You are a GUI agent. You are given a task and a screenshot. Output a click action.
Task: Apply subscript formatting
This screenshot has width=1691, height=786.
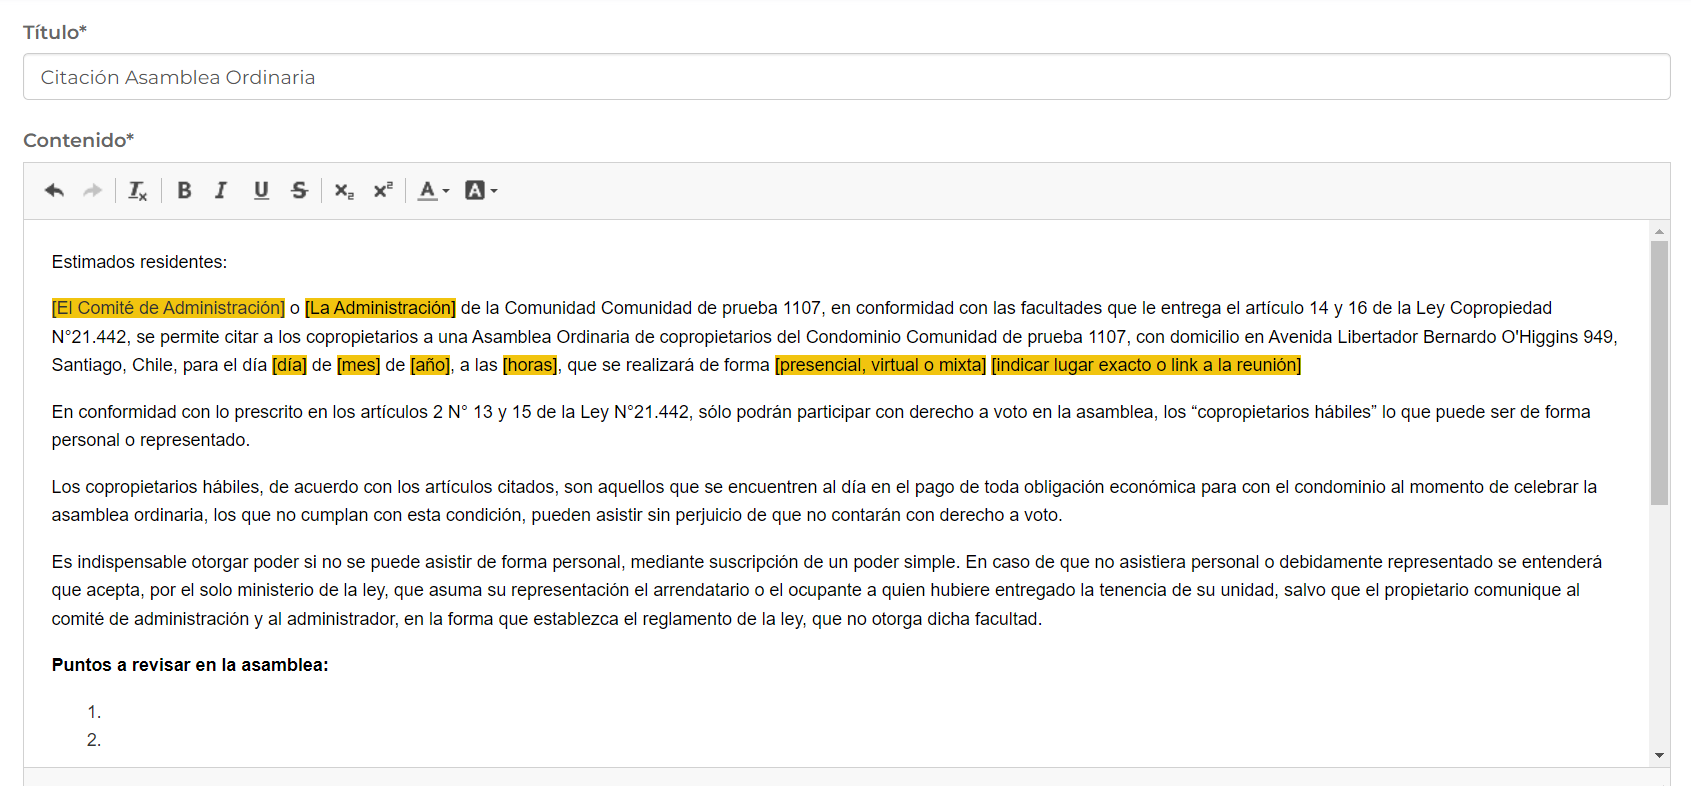[x=344, y=190]
